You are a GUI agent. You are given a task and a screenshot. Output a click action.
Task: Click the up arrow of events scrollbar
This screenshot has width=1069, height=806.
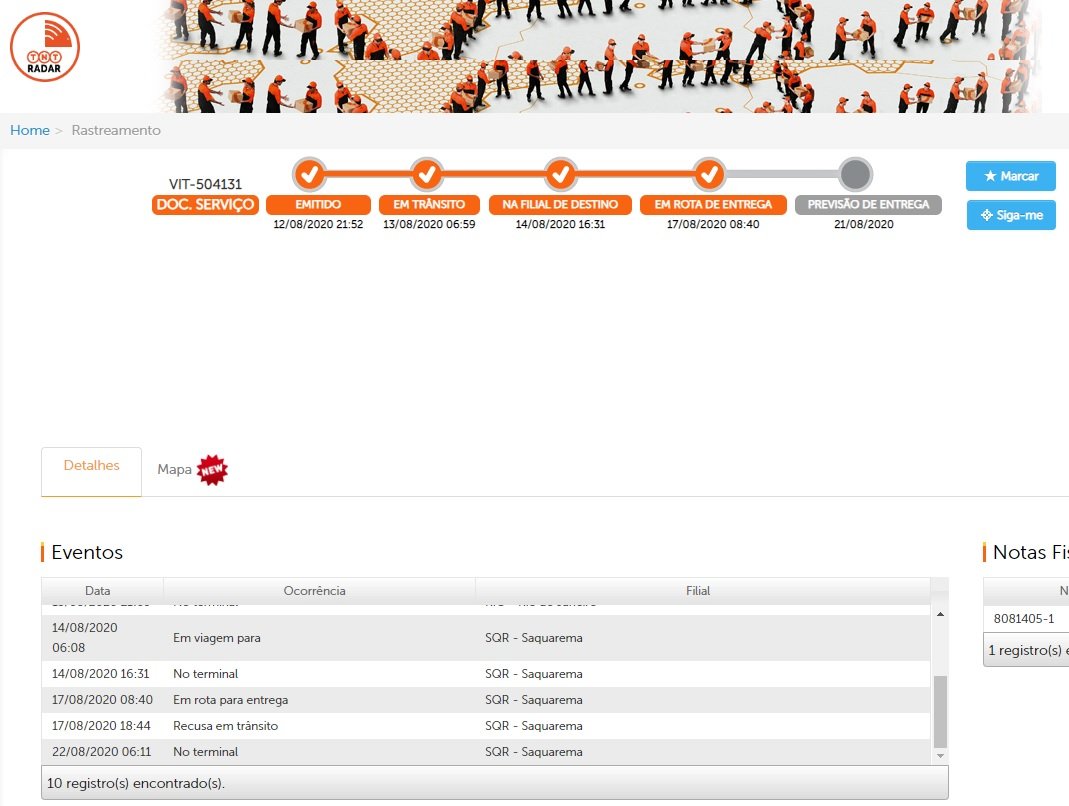pyautogui.click(x=940, y=614)
